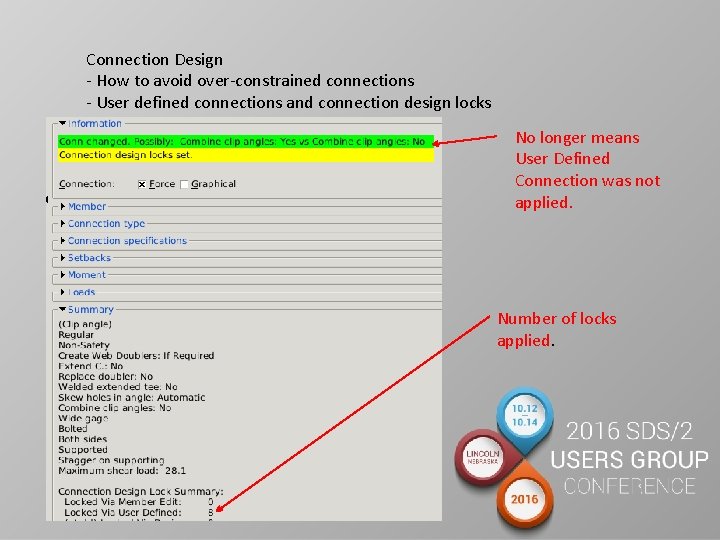Viewport: 720px width, 540px height.
Task: Click the 'Connection:' label
Action: (86, 184)
